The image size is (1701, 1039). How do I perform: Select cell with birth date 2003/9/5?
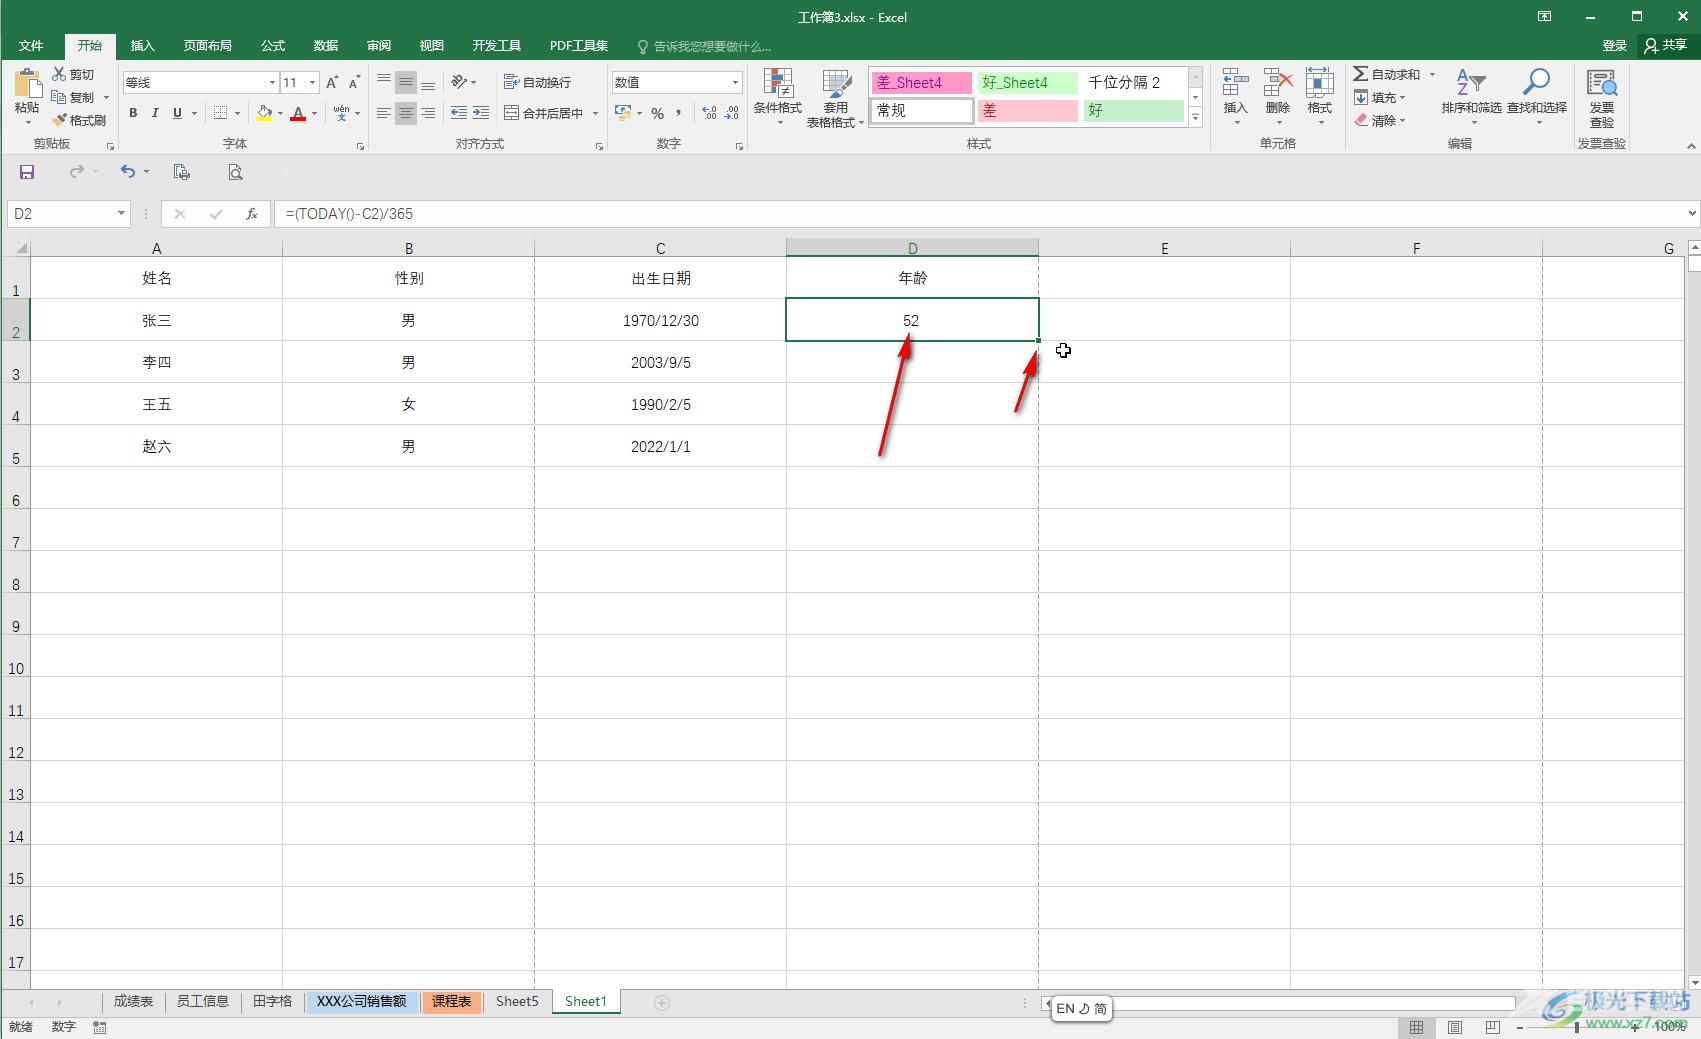coord(660,362)
